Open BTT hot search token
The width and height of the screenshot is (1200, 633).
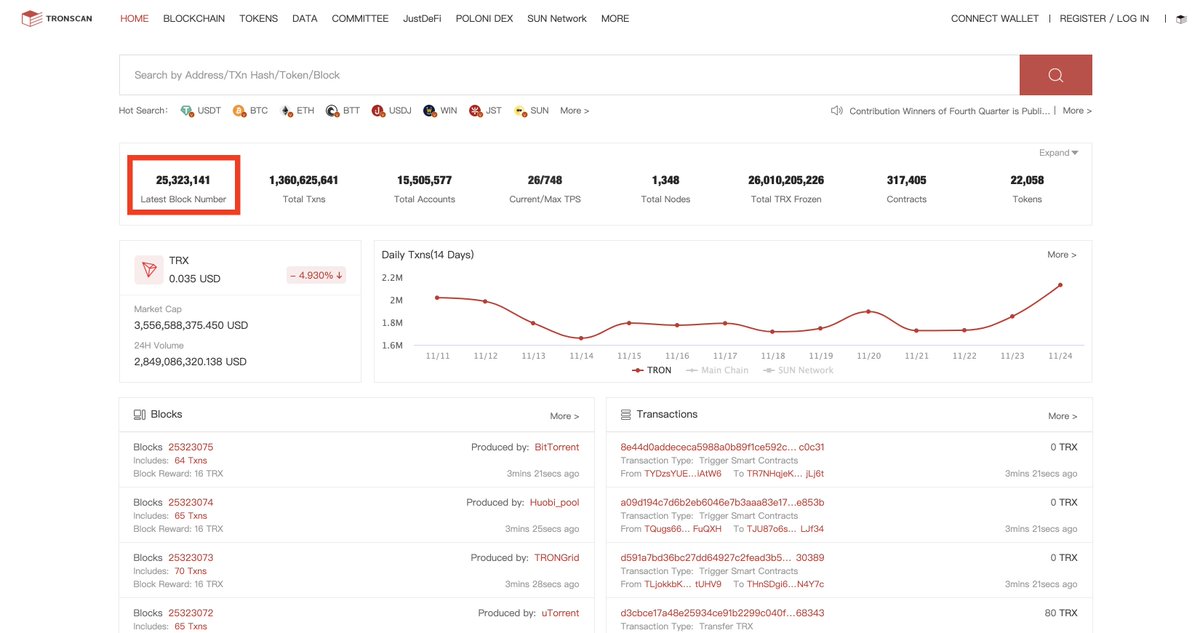pyautogui.click(x=342, y=111)
